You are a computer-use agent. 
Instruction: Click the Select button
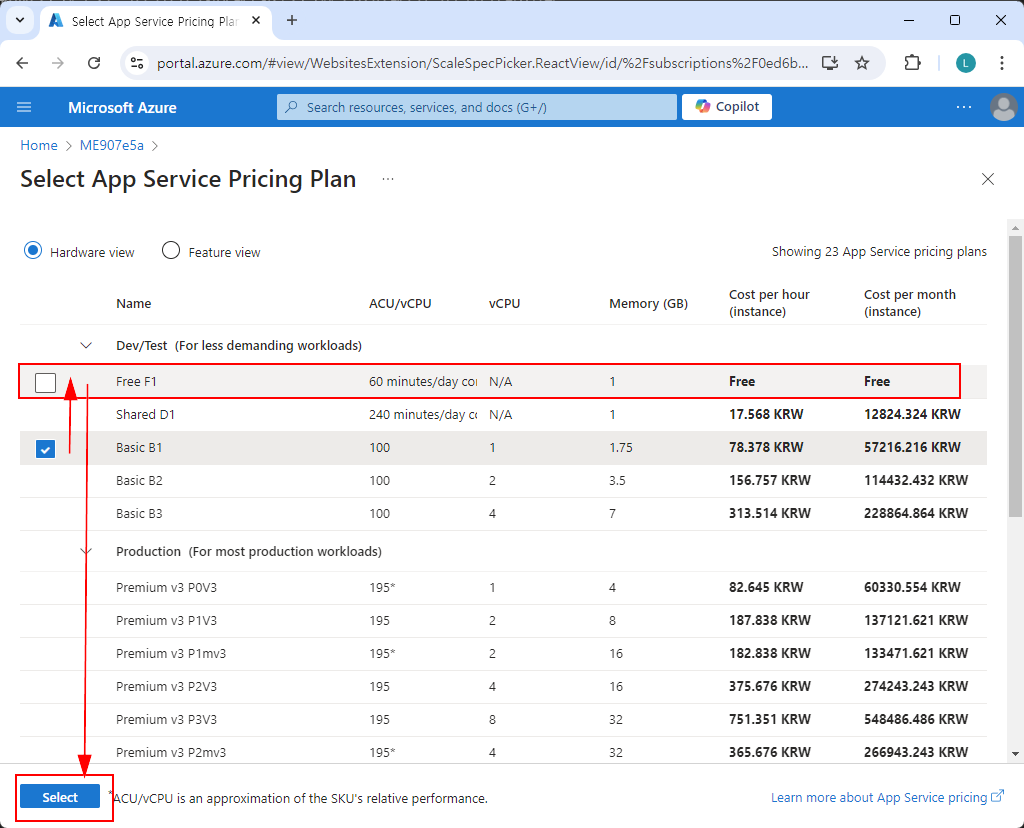click(x=60, y=797)
